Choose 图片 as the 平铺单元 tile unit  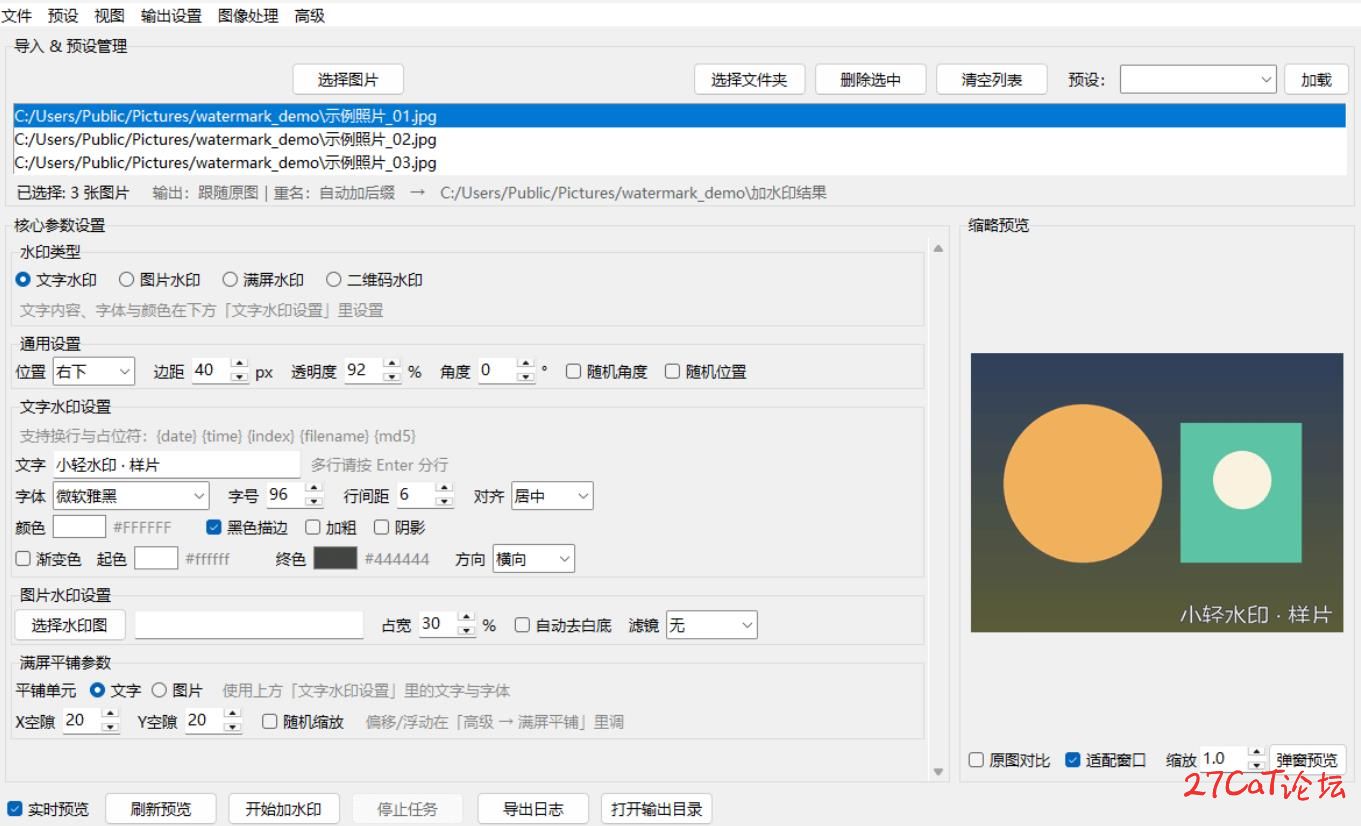coord(177,690)
